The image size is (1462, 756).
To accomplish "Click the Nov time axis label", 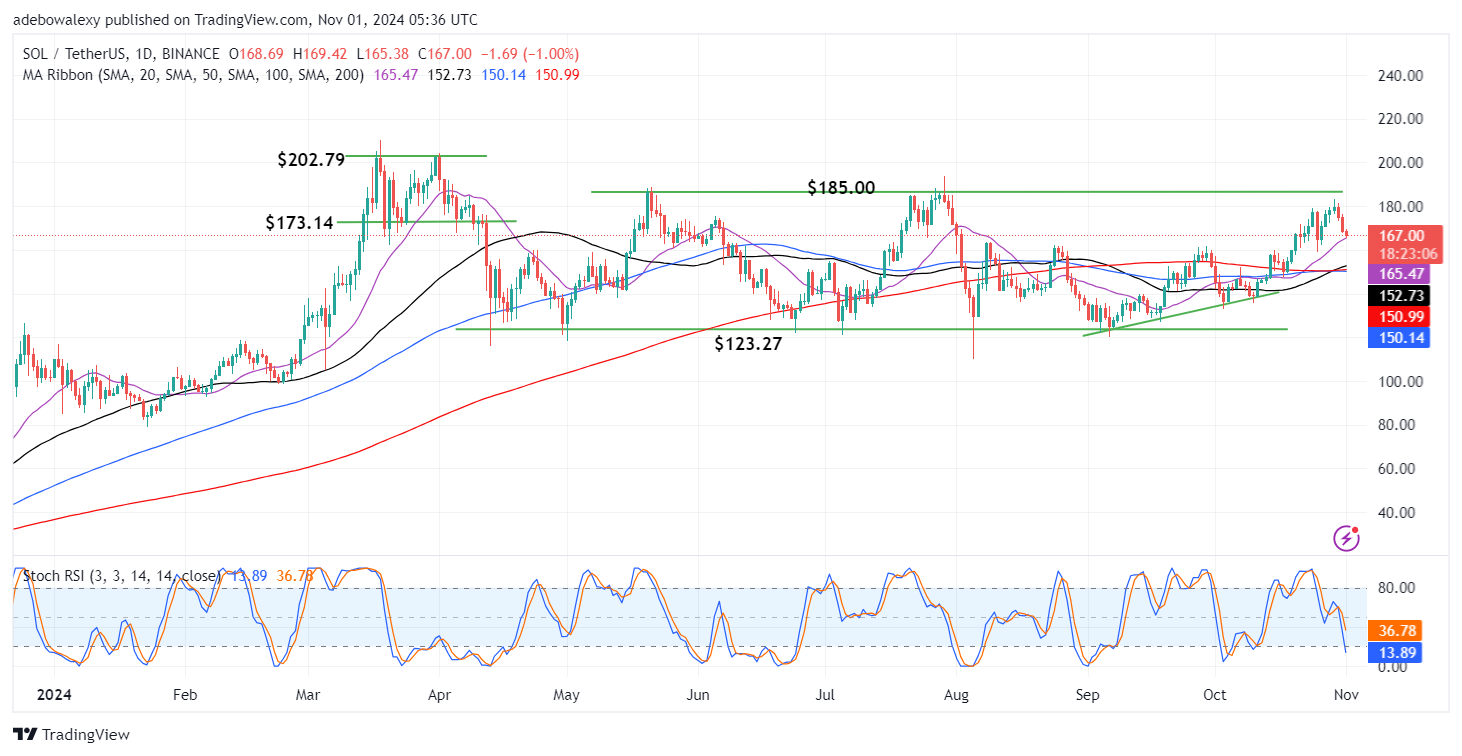I will click(x=1345, y=693).
